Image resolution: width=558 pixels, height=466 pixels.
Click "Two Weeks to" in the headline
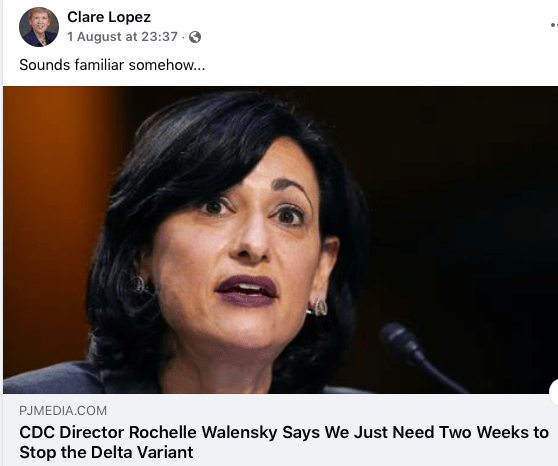494,433
